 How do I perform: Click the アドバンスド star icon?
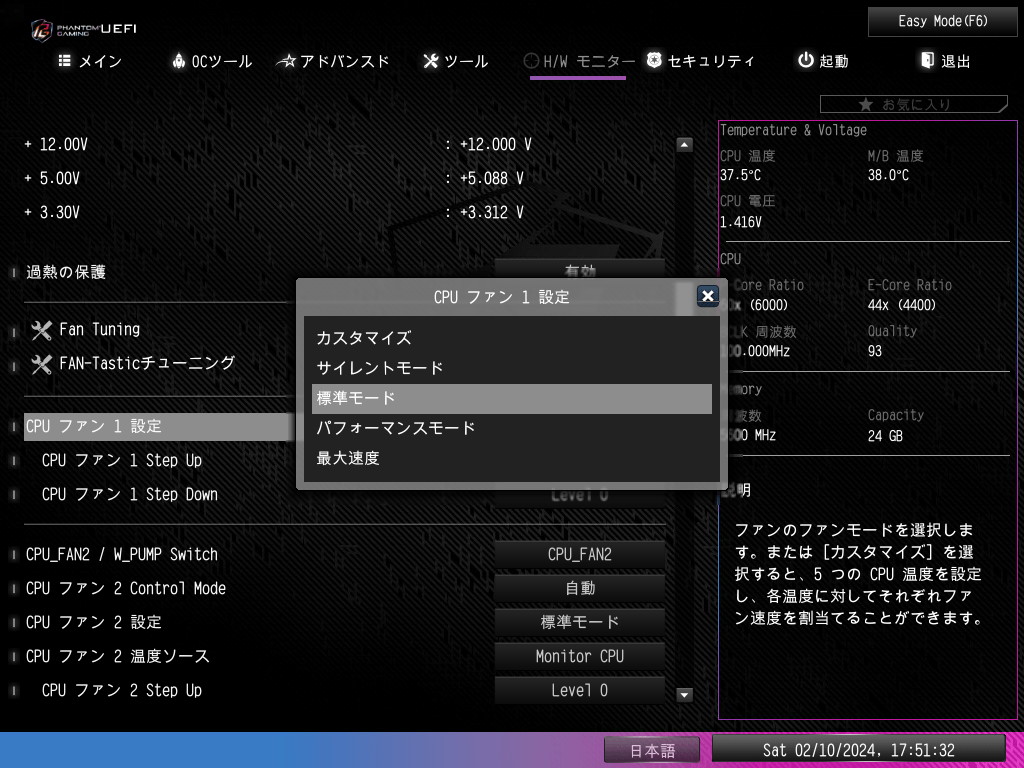(x=285, y=61)
